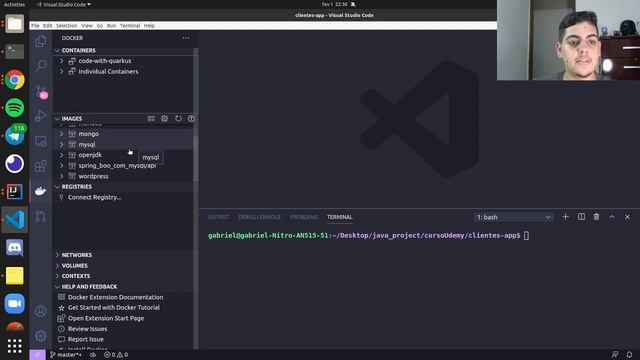
Task: Maximize the panel with up chevron
Action: [x=612, y=217]
